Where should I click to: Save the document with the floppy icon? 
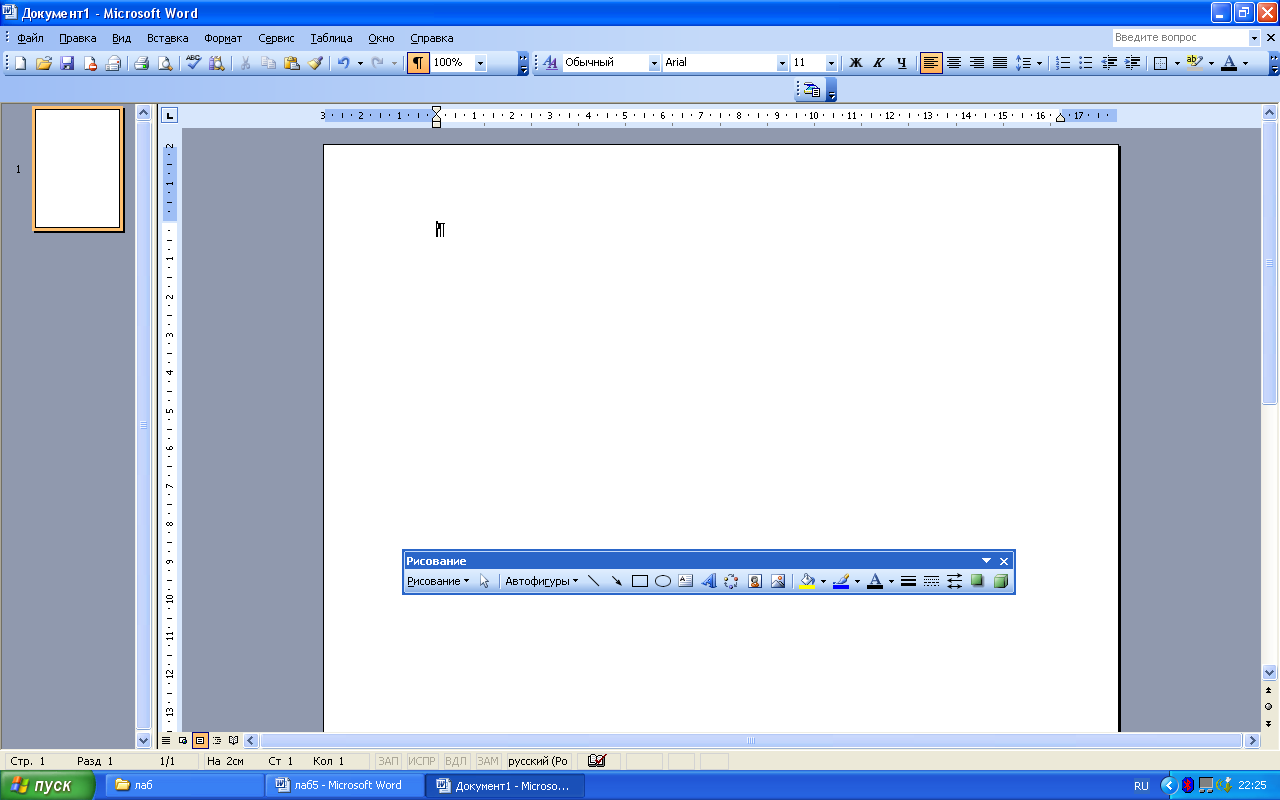67,63
